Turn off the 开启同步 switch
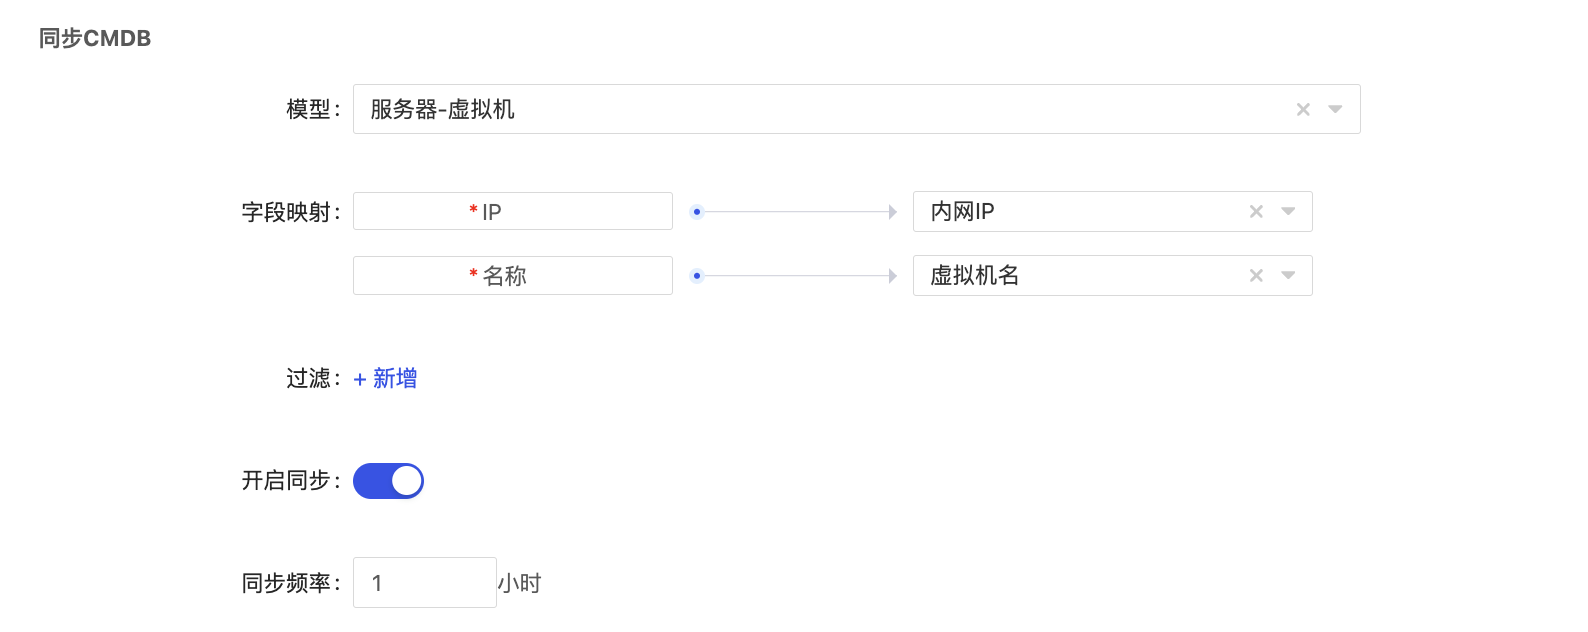 (x=388, y=481)
